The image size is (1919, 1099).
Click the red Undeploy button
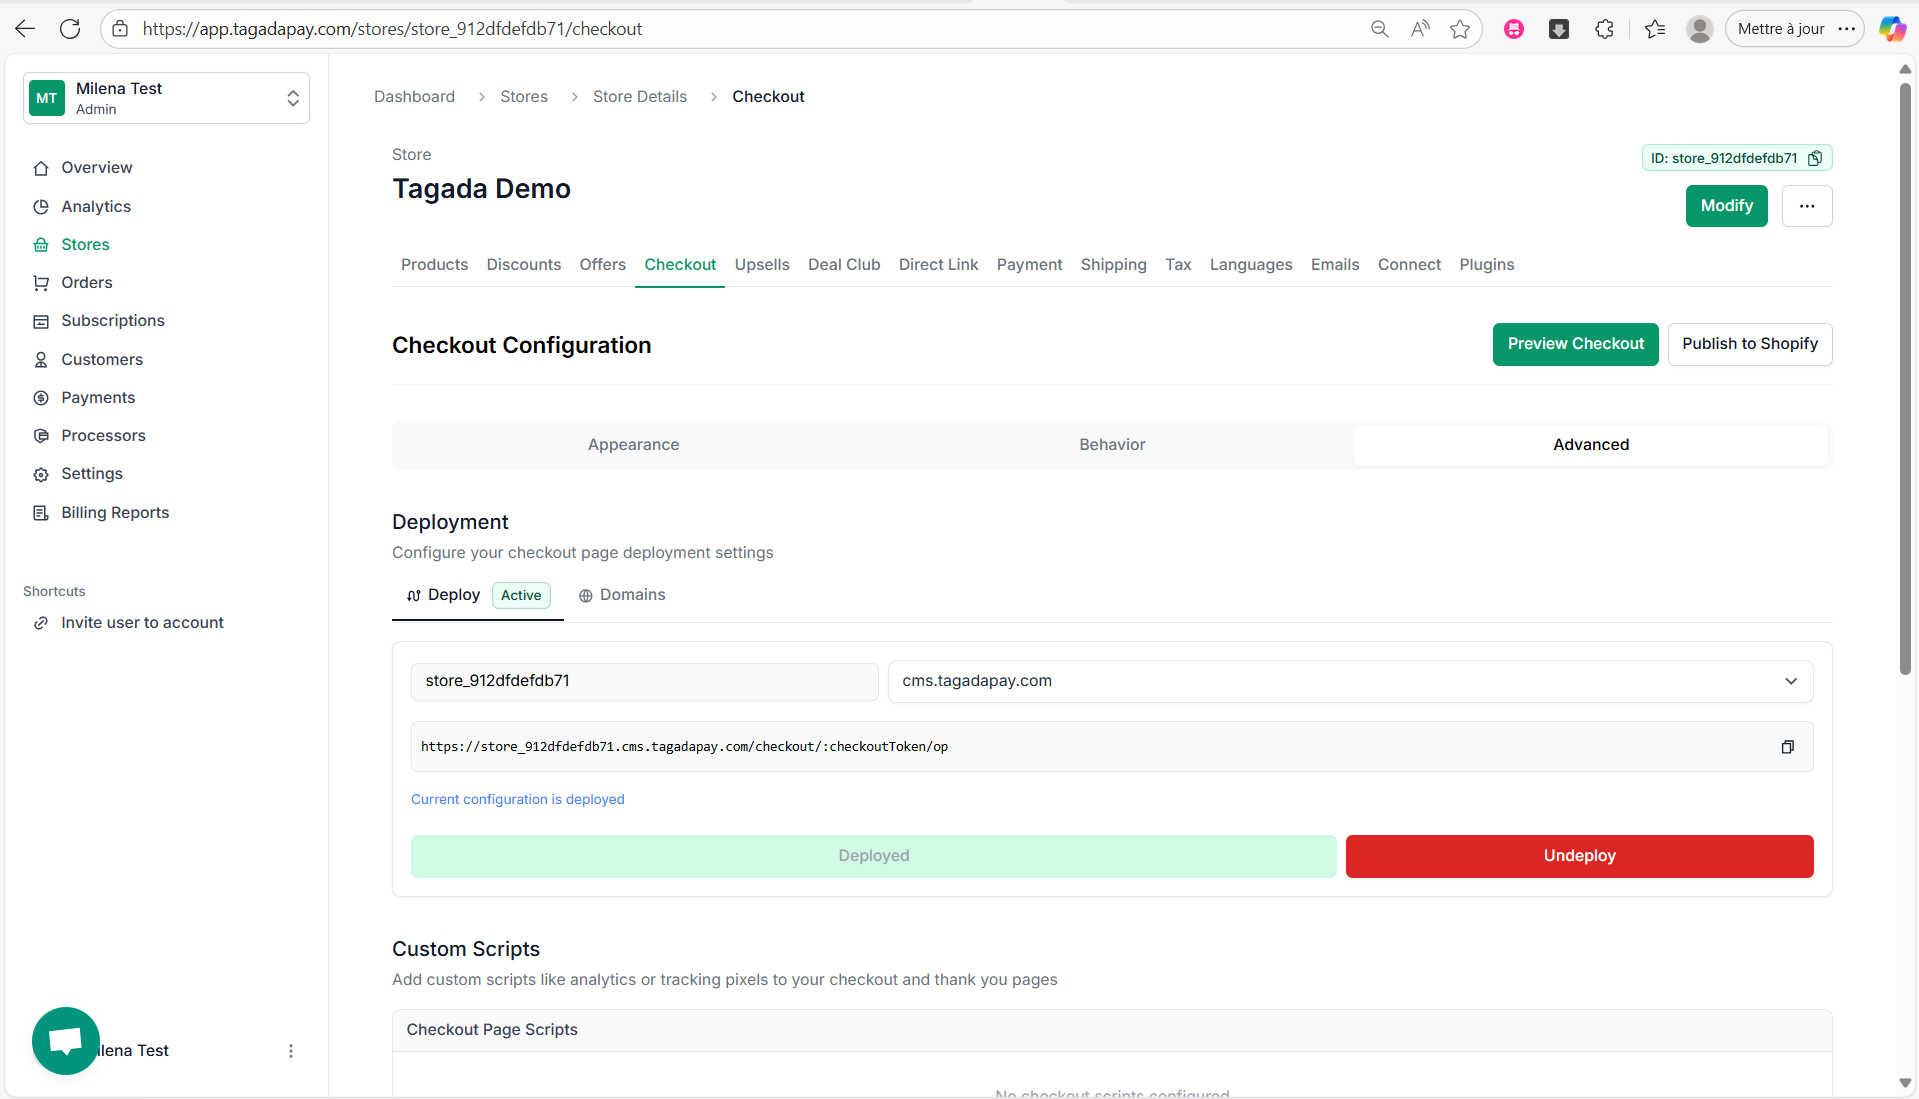[1579, 856]
